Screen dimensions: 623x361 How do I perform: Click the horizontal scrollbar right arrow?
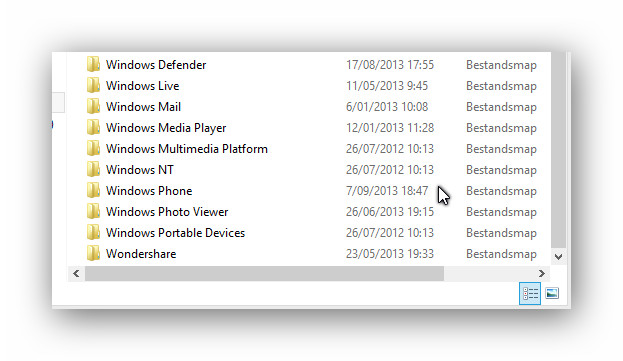click(542, 273)
